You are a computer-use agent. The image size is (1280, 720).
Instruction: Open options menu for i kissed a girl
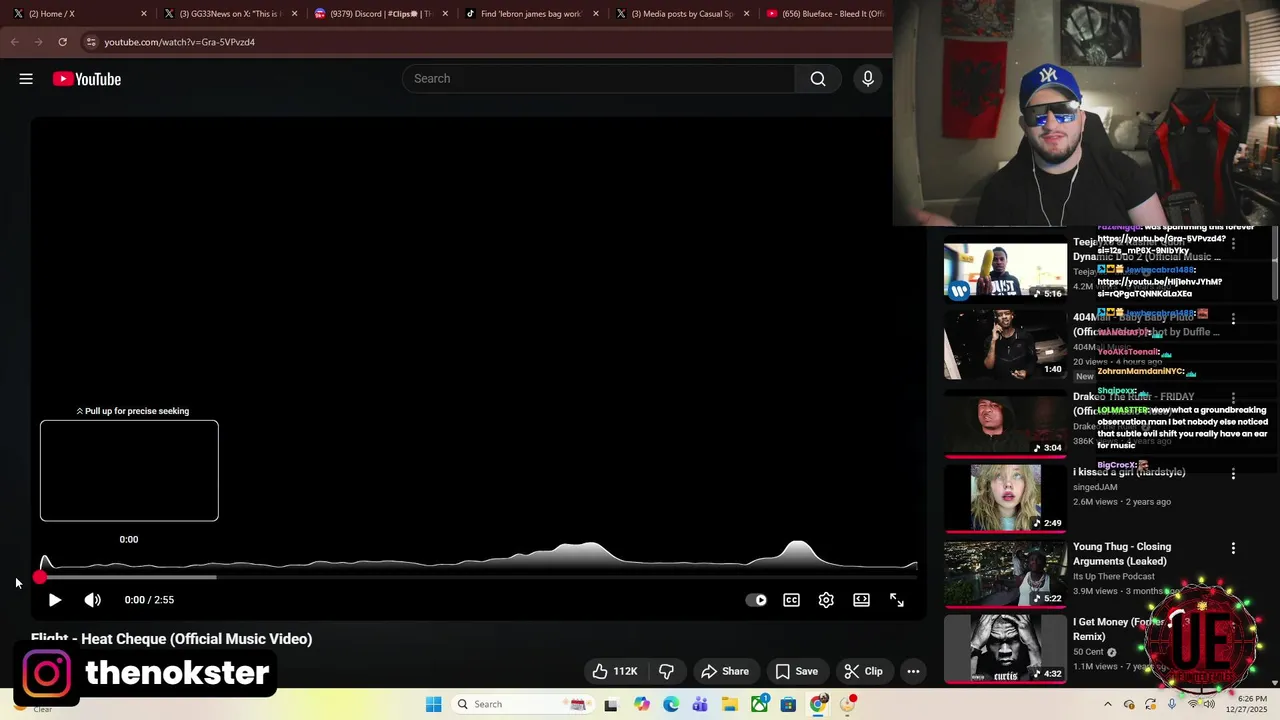1233,473
